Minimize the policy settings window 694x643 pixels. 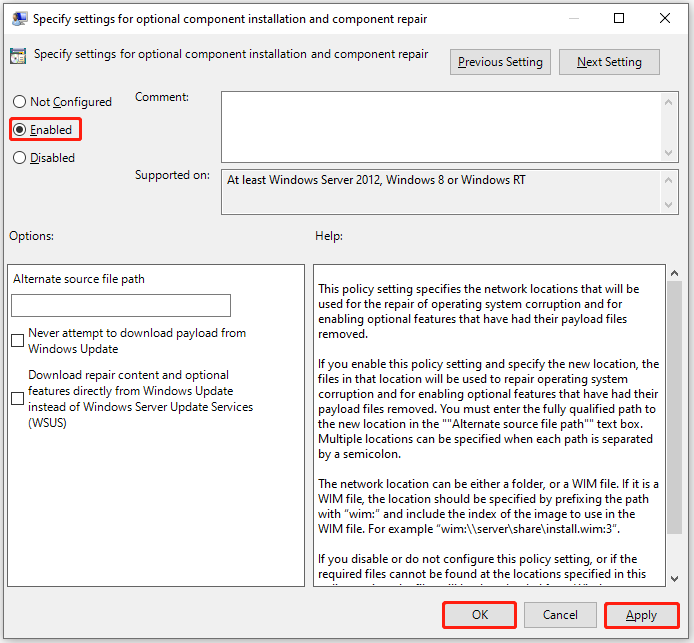pyautogui.click(x=573, y=18)
